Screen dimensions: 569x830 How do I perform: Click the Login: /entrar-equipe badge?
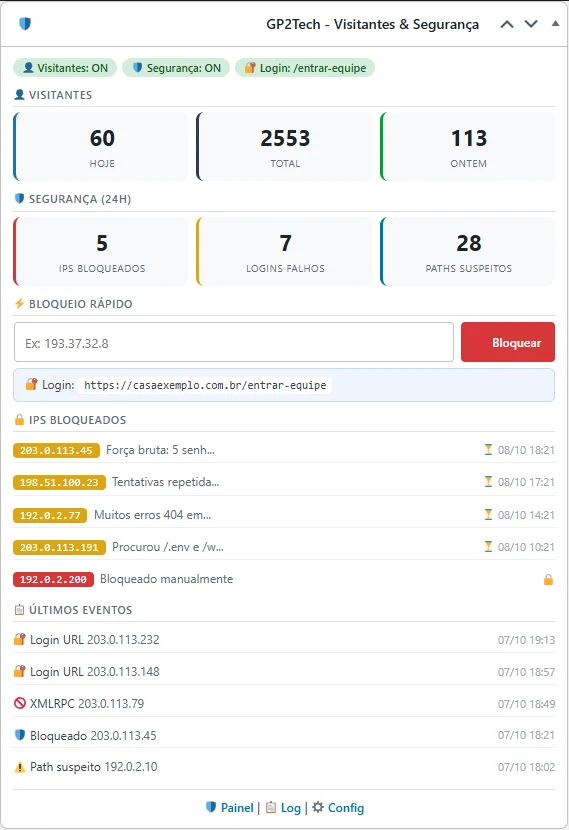(x=305, y=68)
